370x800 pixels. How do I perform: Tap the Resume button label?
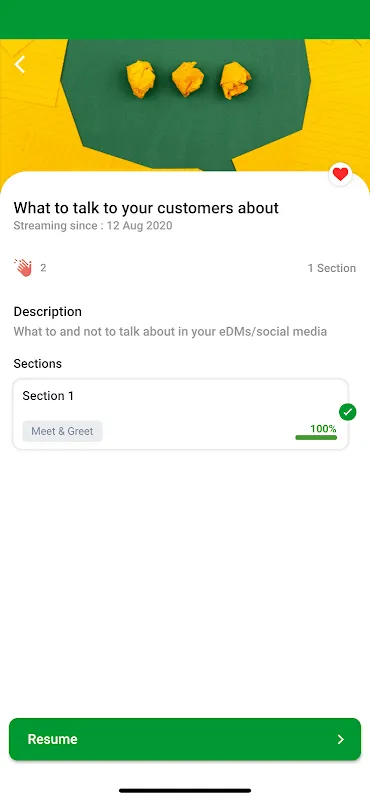pos(53,739)
